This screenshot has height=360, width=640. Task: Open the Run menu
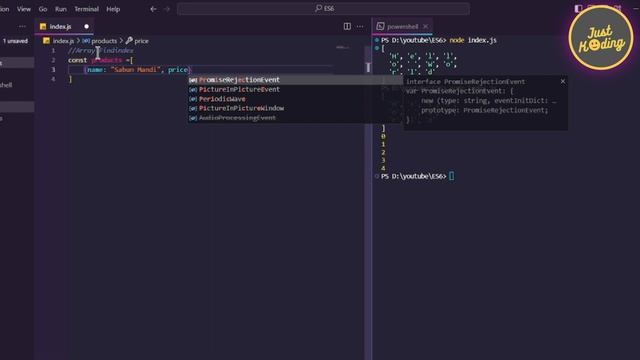tap(60, 9)
